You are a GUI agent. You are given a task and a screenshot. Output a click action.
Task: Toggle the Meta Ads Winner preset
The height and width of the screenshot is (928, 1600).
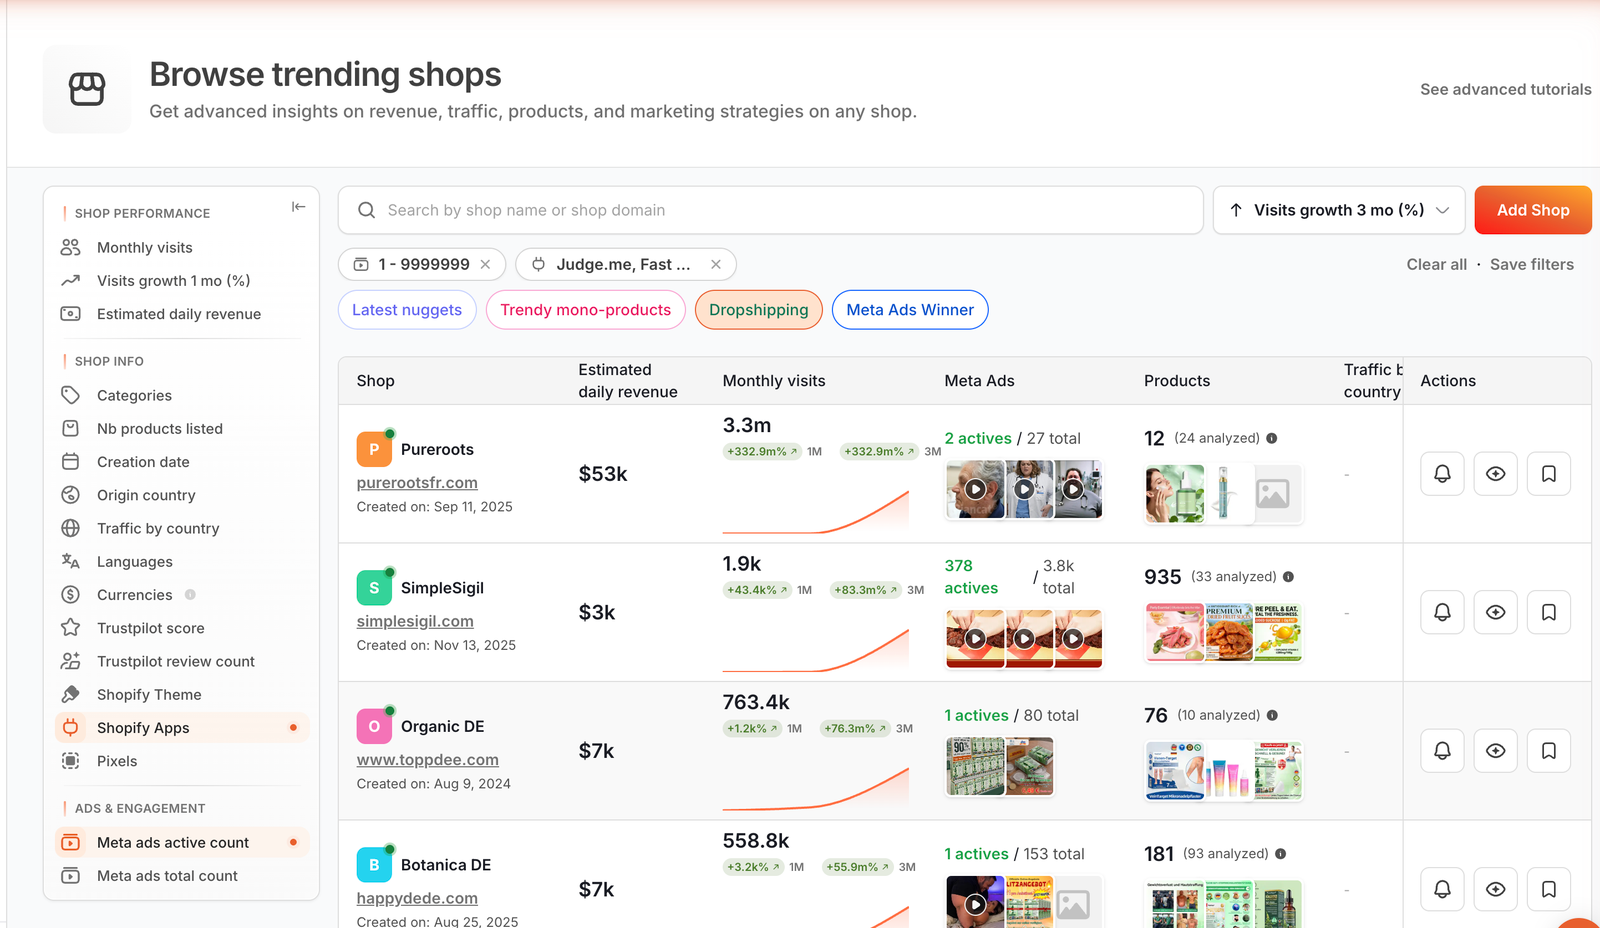click(910, 310)
